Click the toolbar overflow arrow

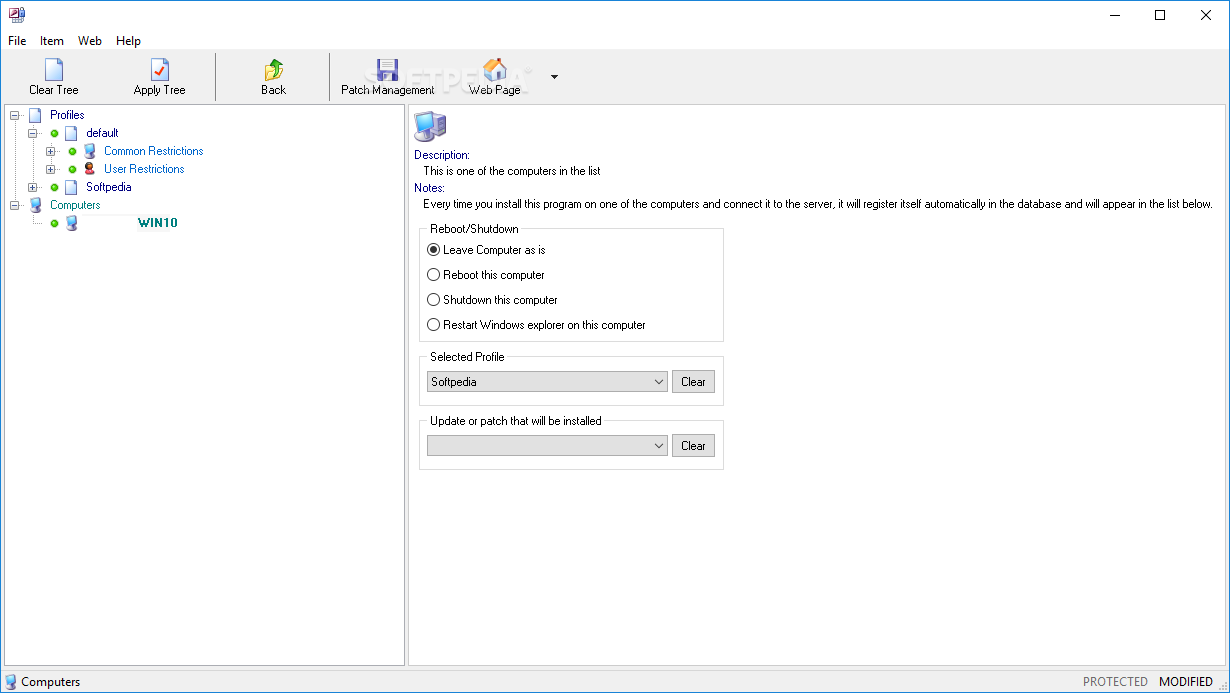click(x=554, y=76)
